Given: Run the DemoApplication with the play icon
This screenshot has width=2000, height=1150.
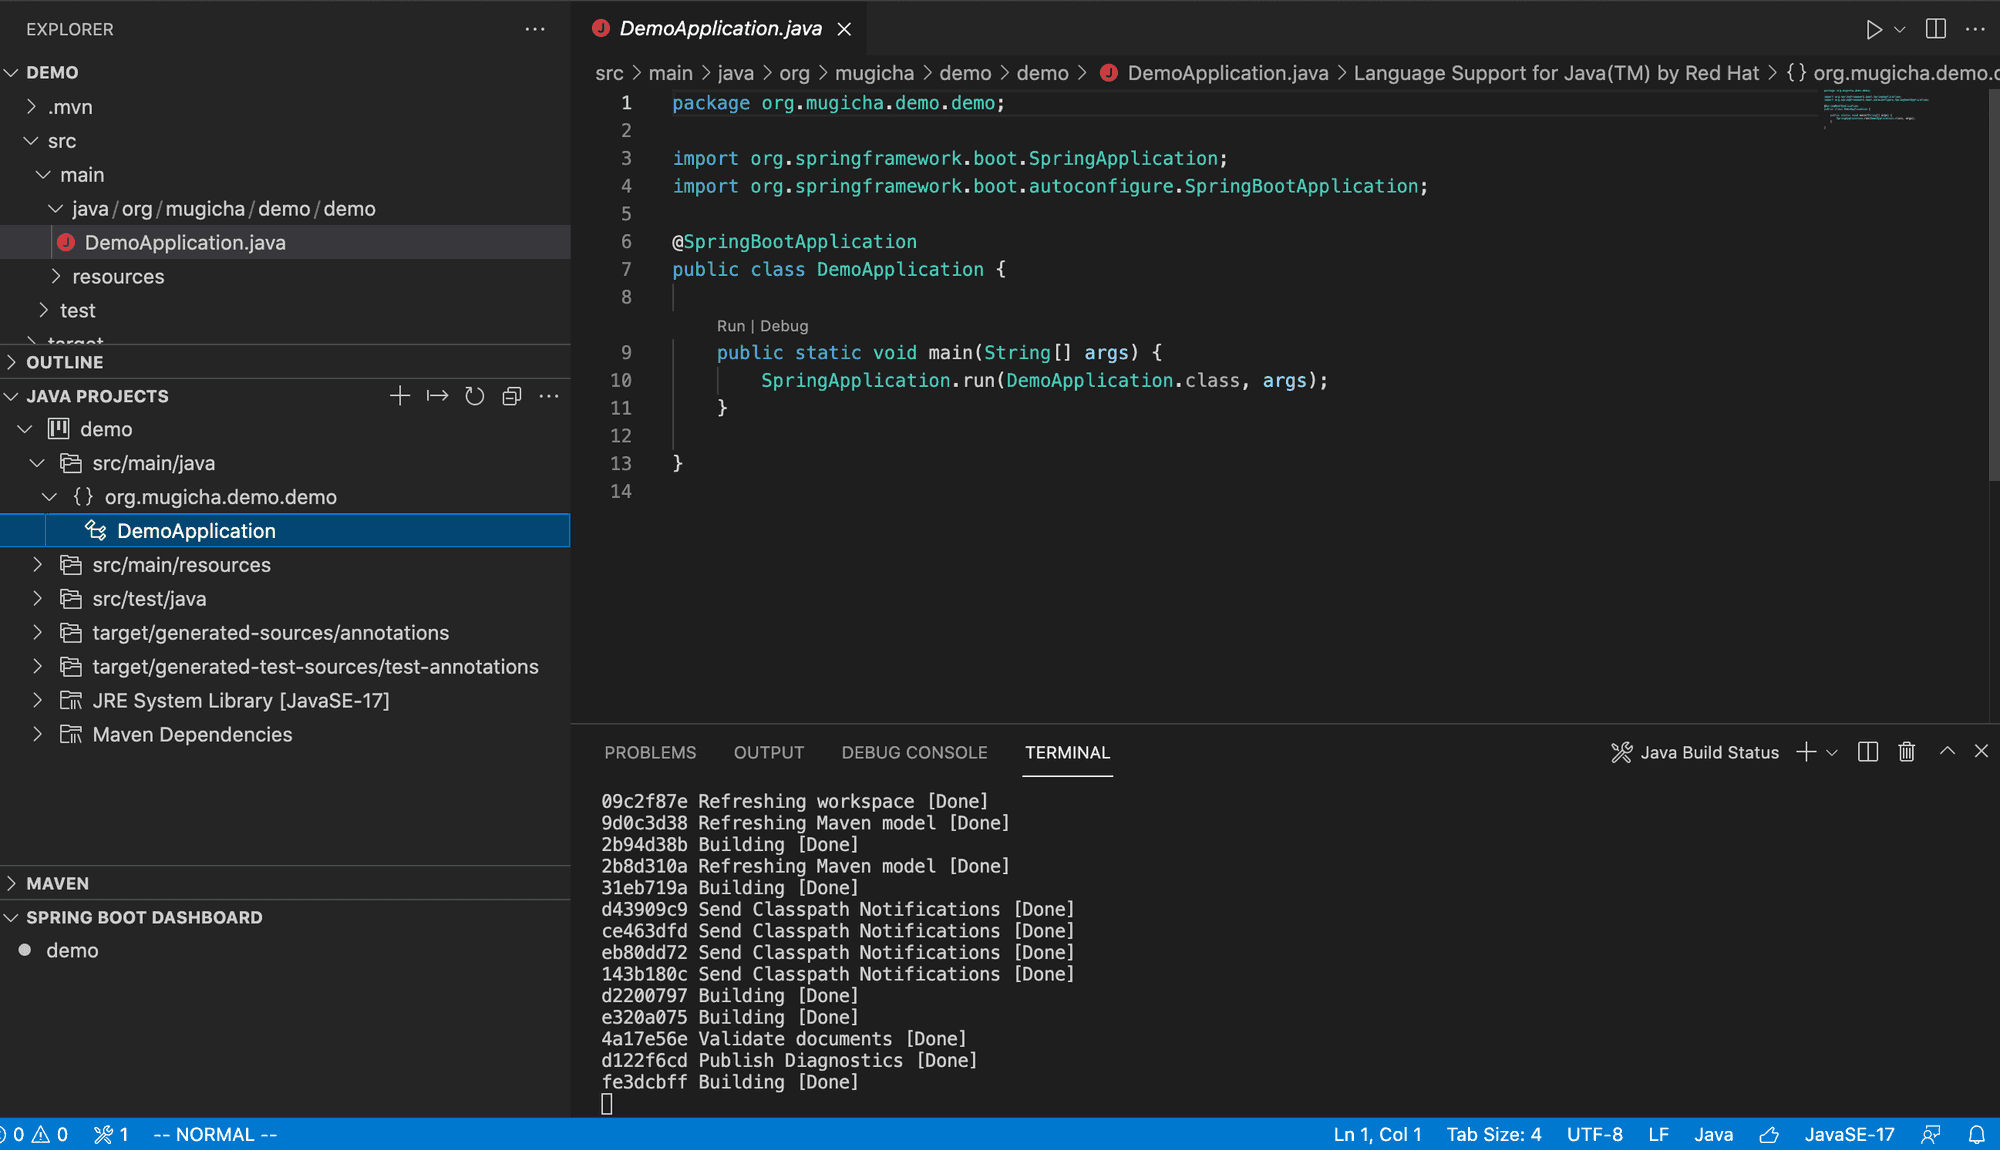Looking at the screenshot, I should (1874, 29).
